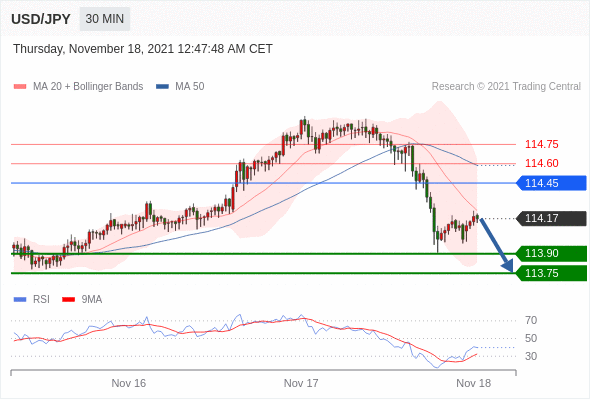This screenshot has width=590, height=400.
Task: Click the blue MA 50 legend swatch
Action: [162, 87]
